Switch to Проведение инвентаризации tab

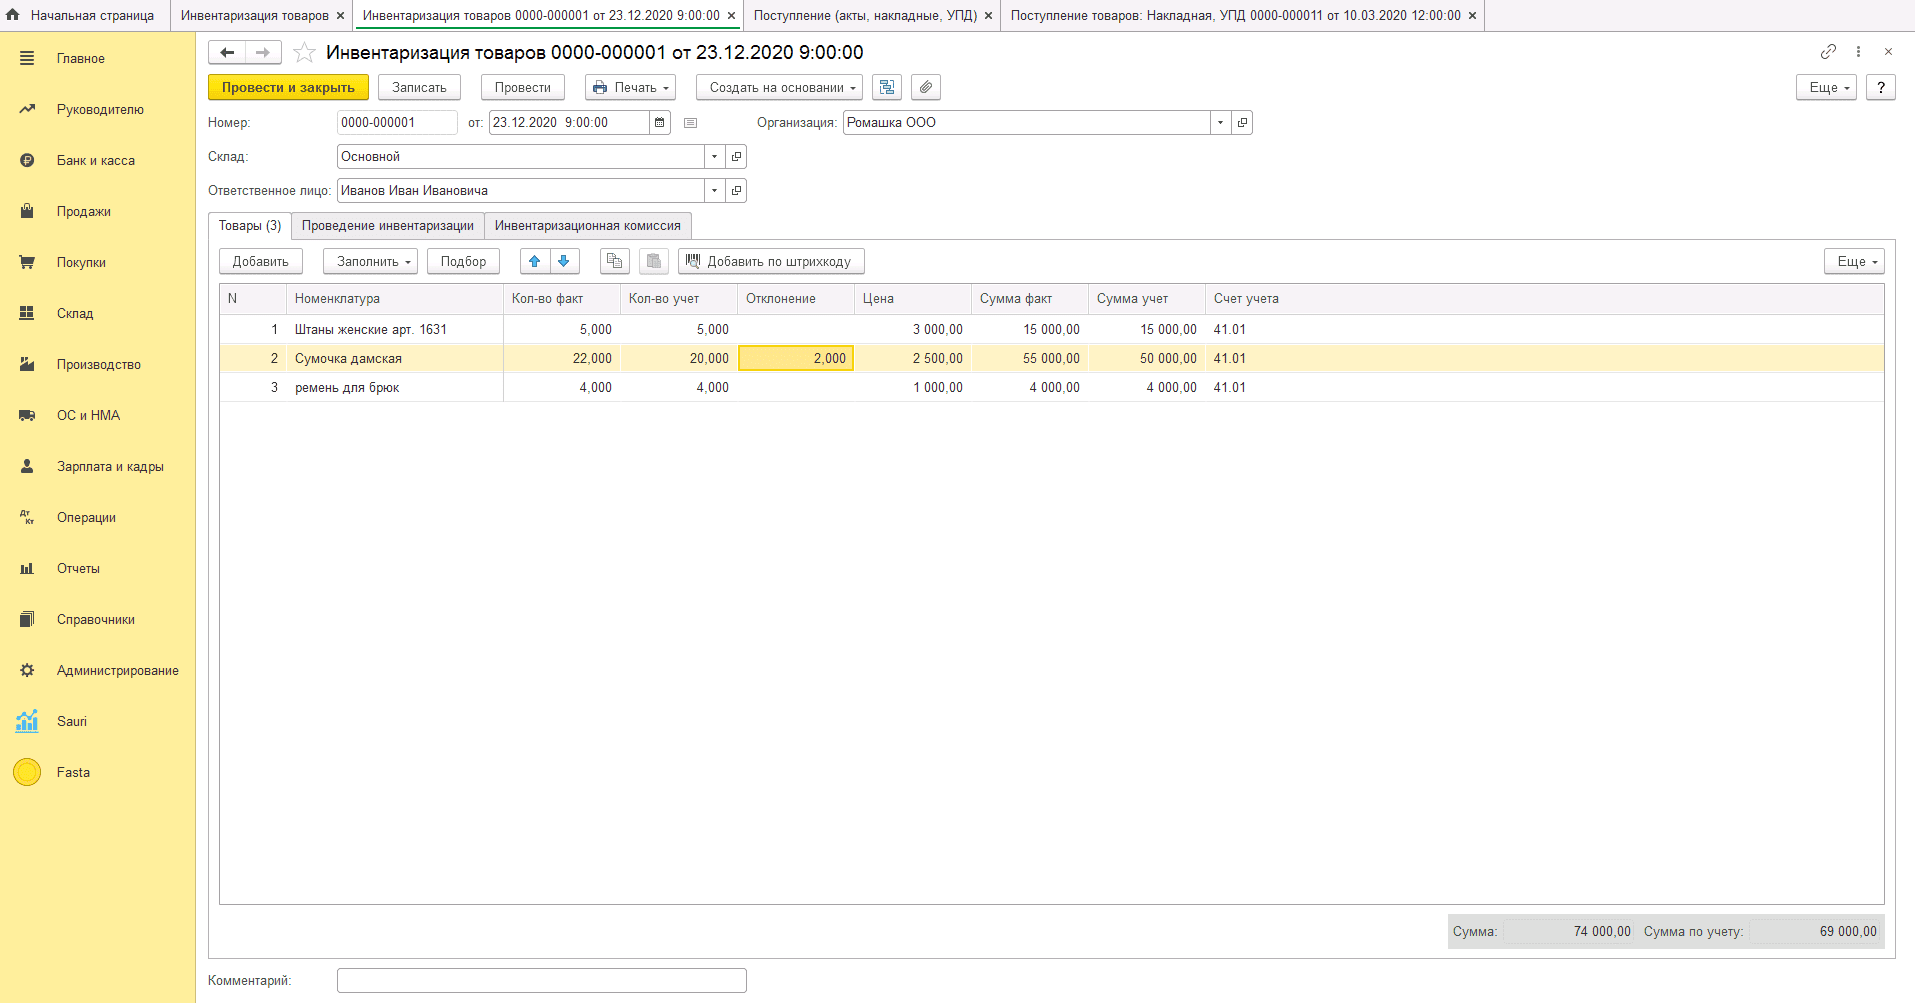click(387, 226)
